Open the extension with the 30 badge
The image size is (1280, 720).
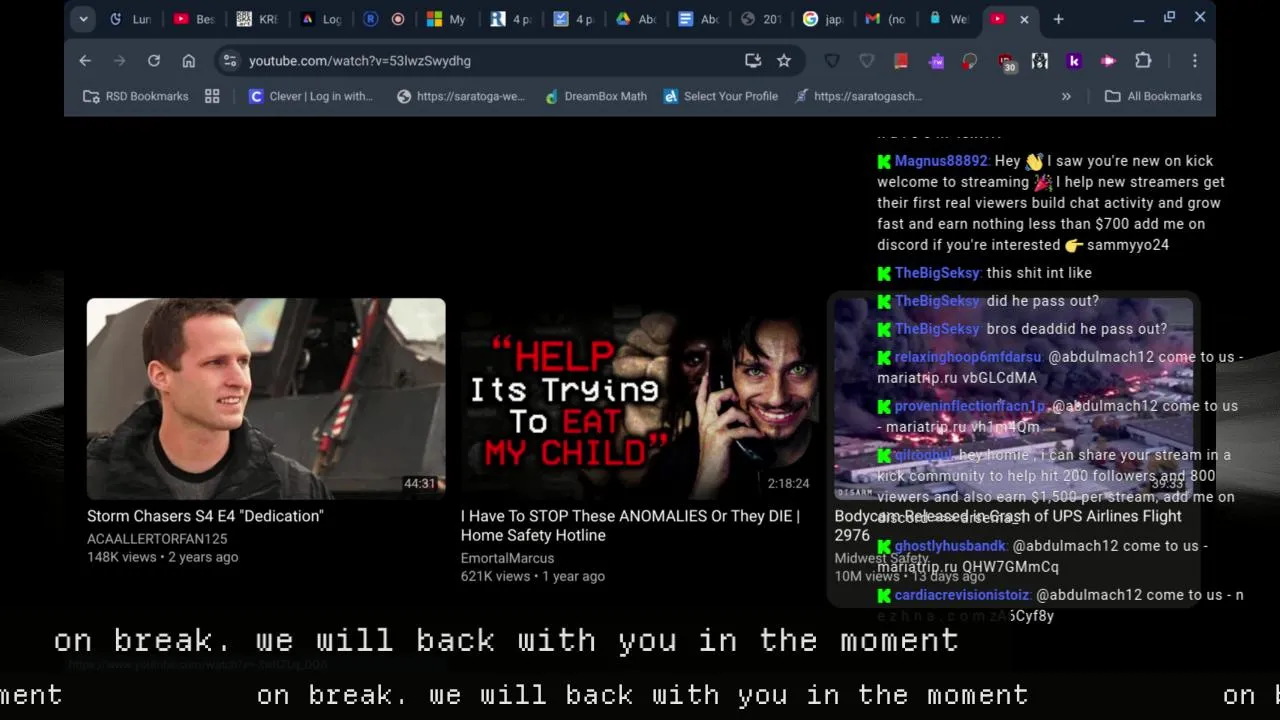[x=1006, y=62]
